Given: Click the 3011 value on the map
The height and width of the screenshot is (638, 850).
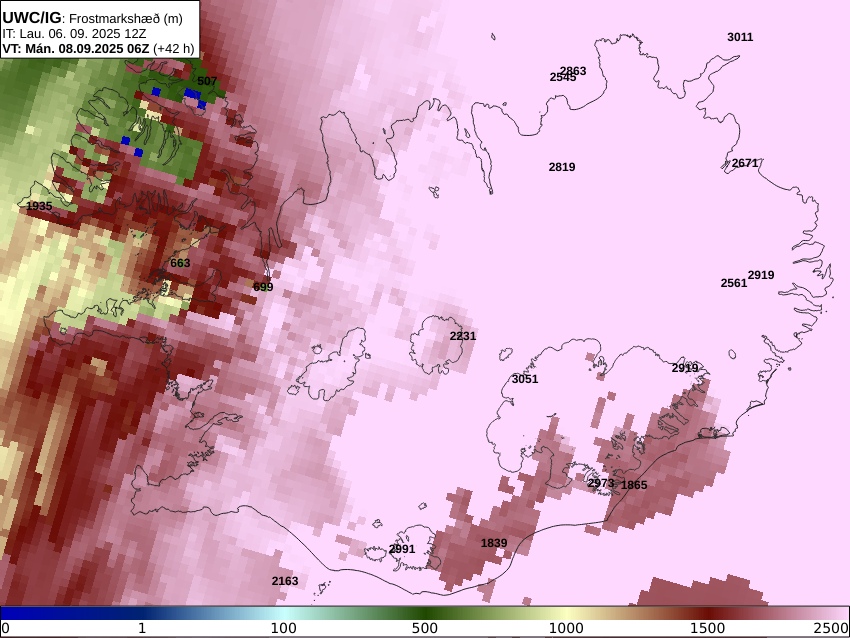Looking at the screenshot, I should pos(740,37).
